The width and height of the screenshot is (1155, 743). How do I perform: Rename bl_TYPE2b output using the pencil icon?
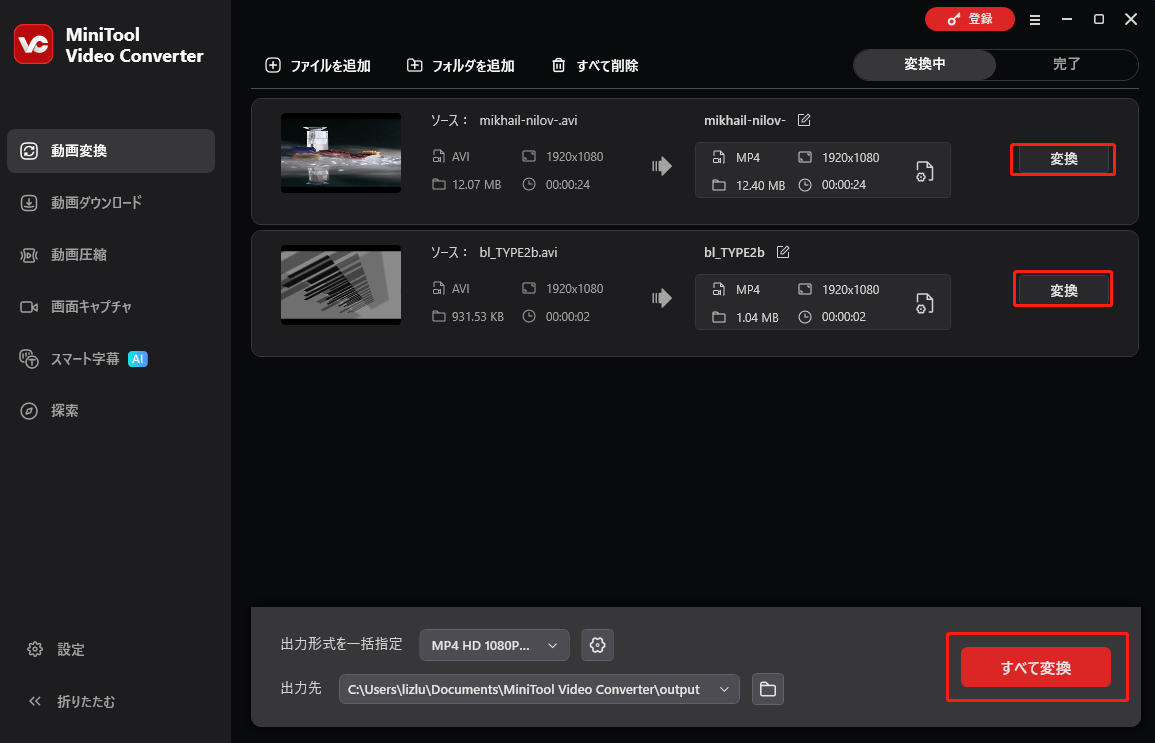(x=781, y=252)
